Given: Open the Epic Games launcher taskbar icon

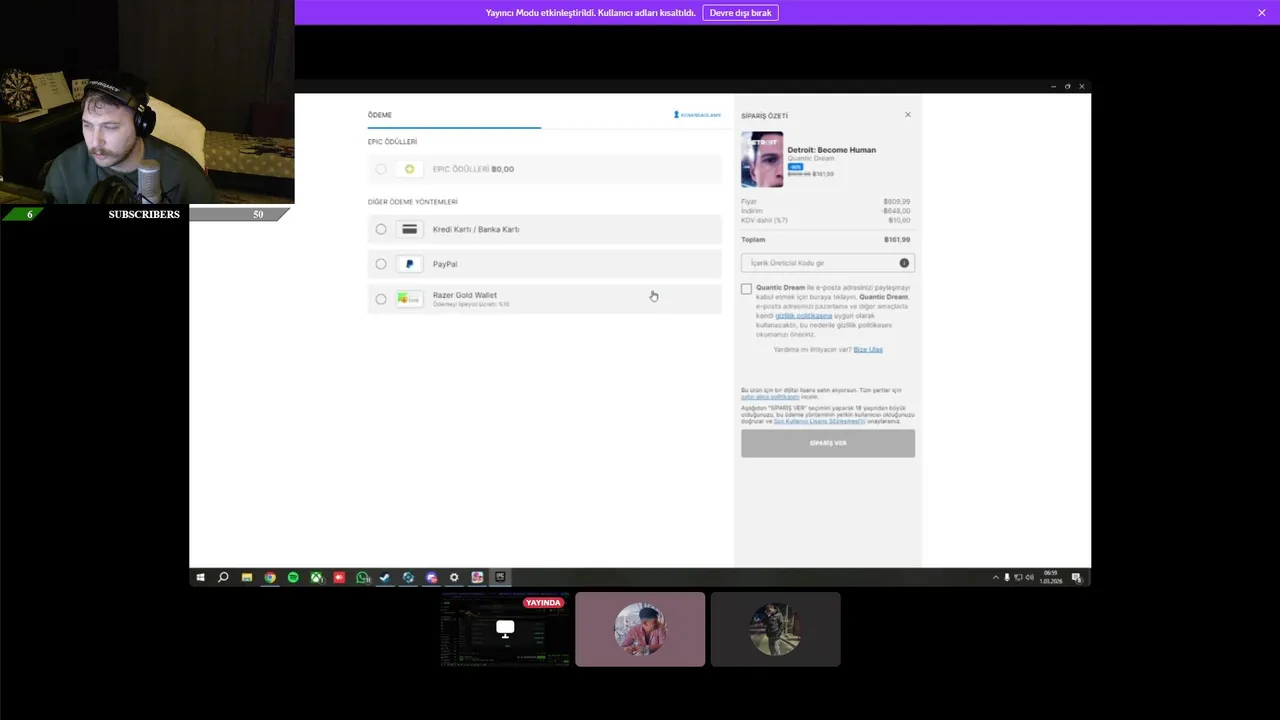Looking at the screenshot, I should [x=500, y=577].
